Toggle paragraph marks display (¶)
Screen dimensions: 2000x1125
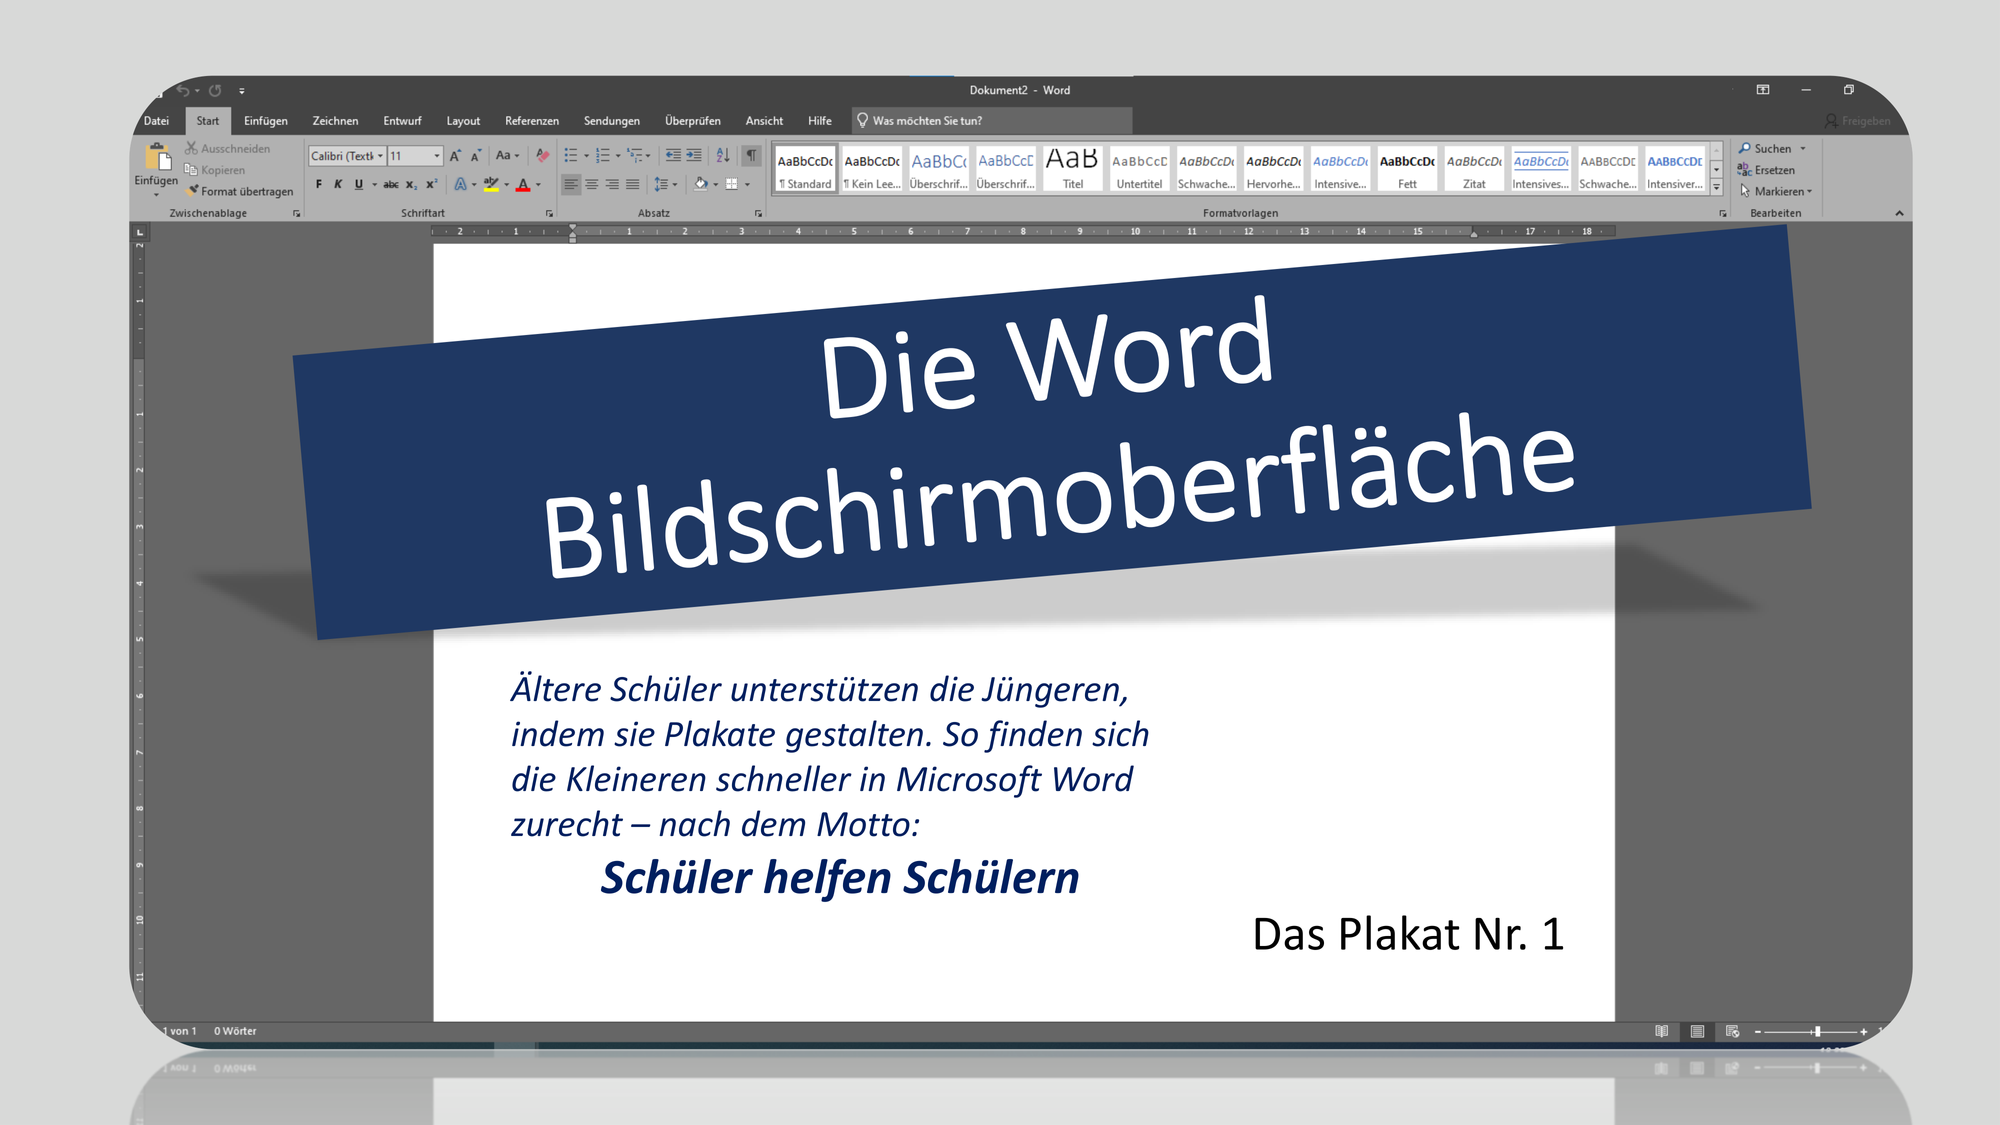[x=751, y=156]
